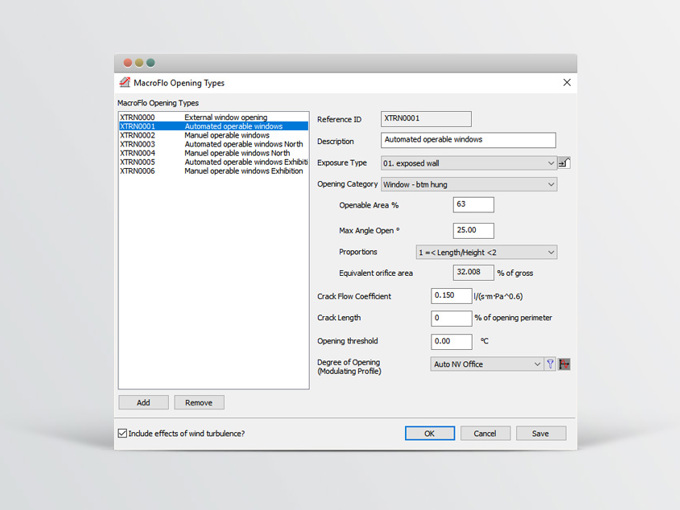
Task: Toggle Include effects of wind turbulence checkbox
Action: [123, 433]
